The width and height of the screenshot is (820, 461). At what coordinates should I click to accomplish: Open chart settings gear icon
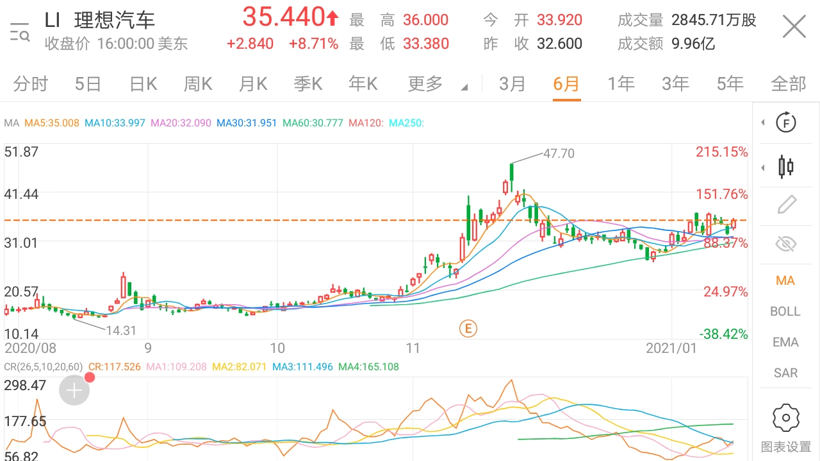coord(785,418)
